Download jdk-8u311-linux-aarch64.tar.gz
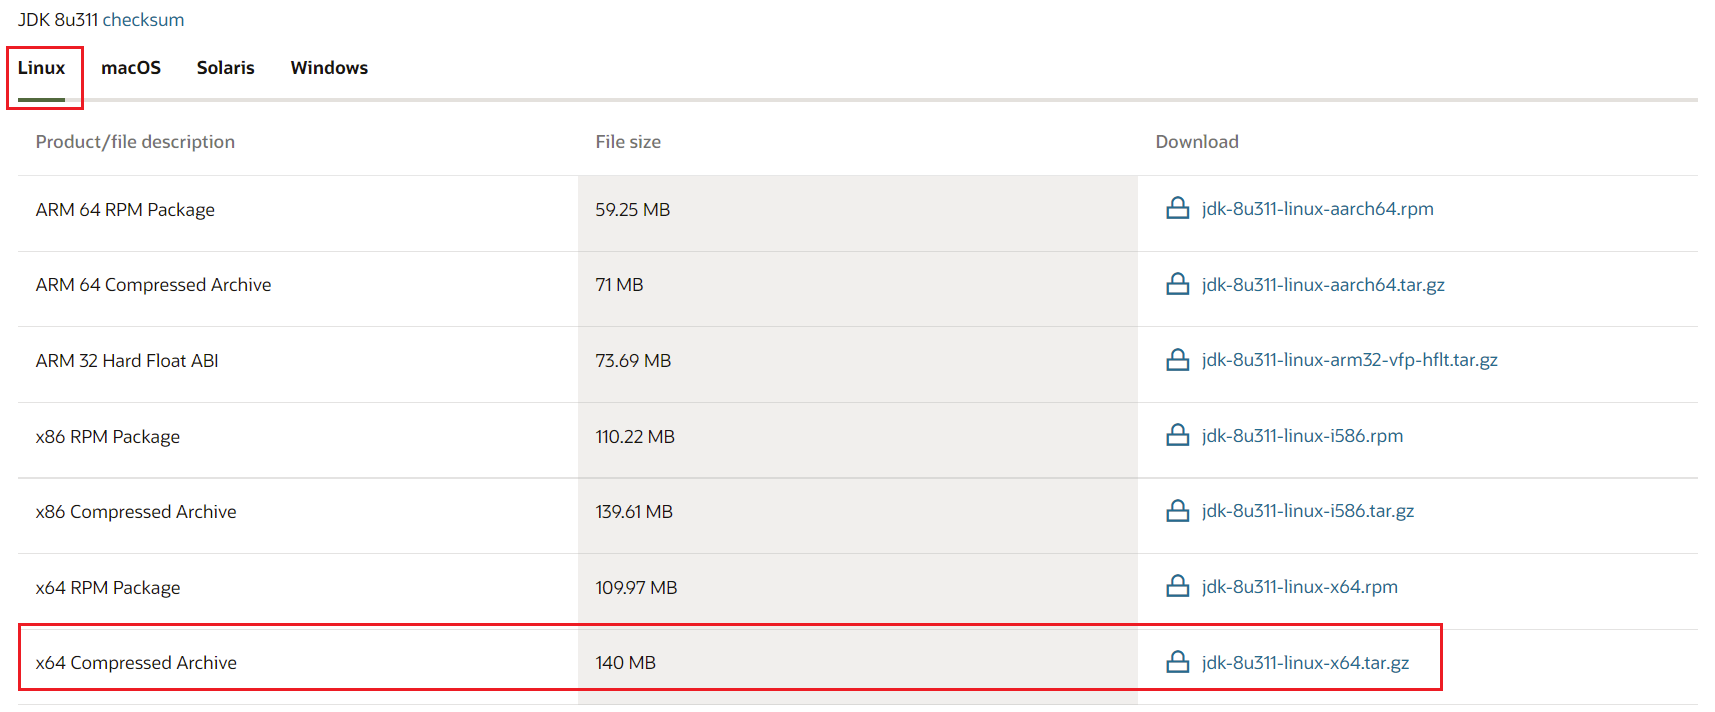This screenshot has height=712, width=1715. click(1323, 285)
